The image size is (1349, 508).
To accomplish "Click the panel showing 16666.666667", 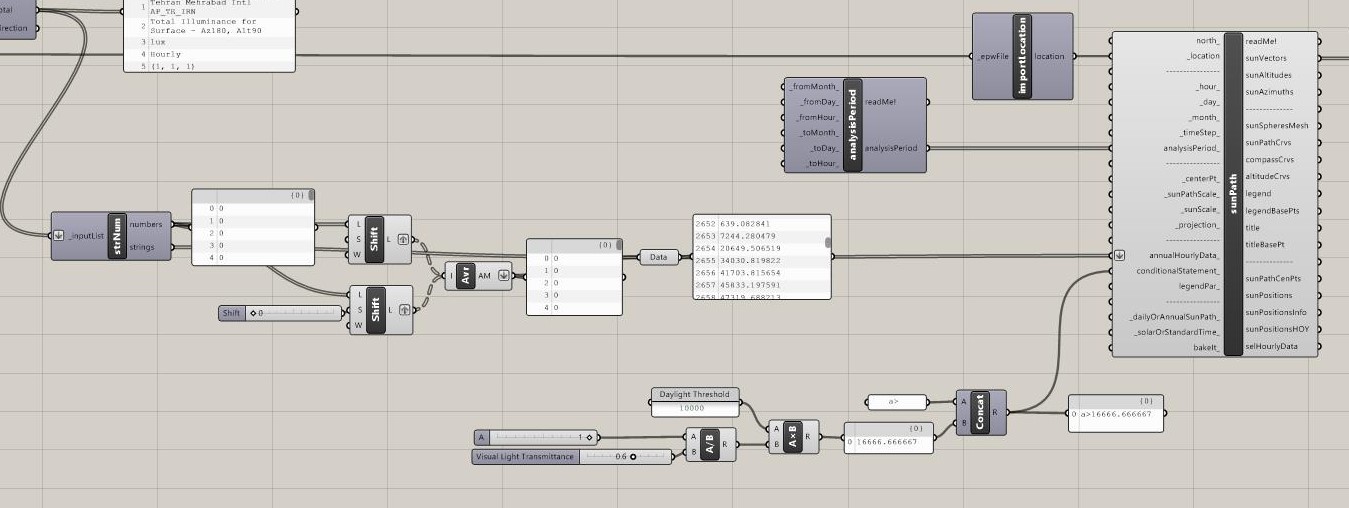I will click(888, 438).
